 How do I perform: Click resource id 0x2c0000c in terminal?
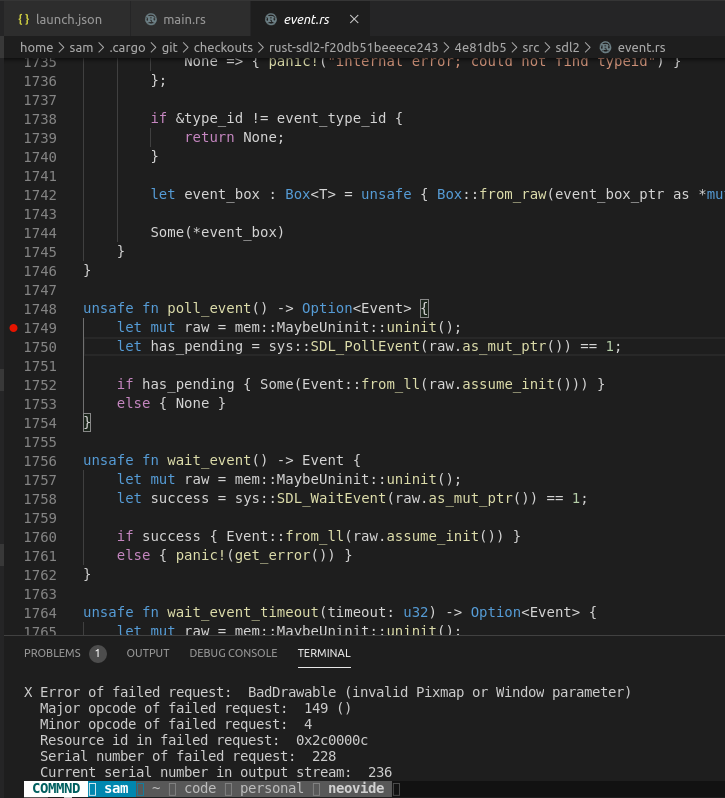click(x=332, y=740)
